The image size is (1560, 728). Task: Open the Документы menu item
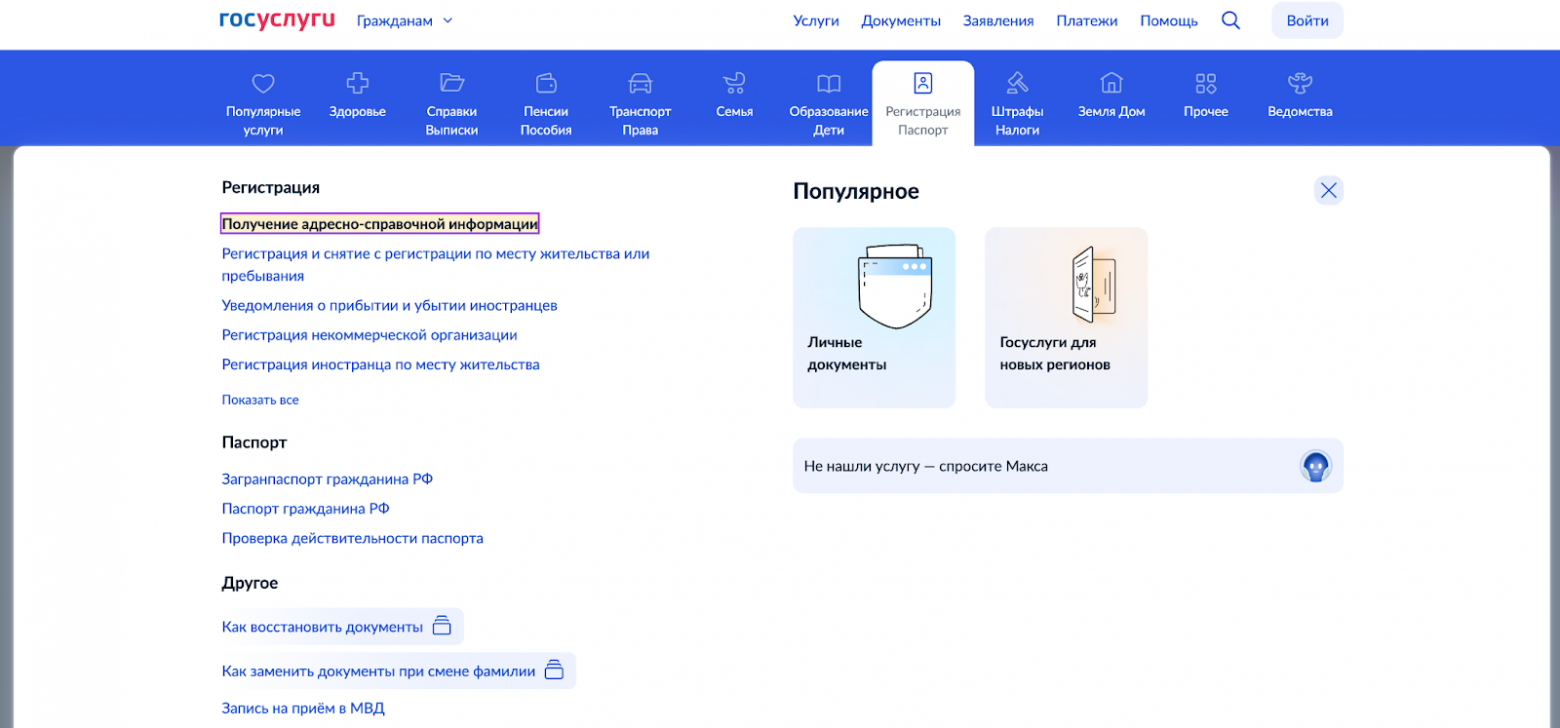coord(899,19)
